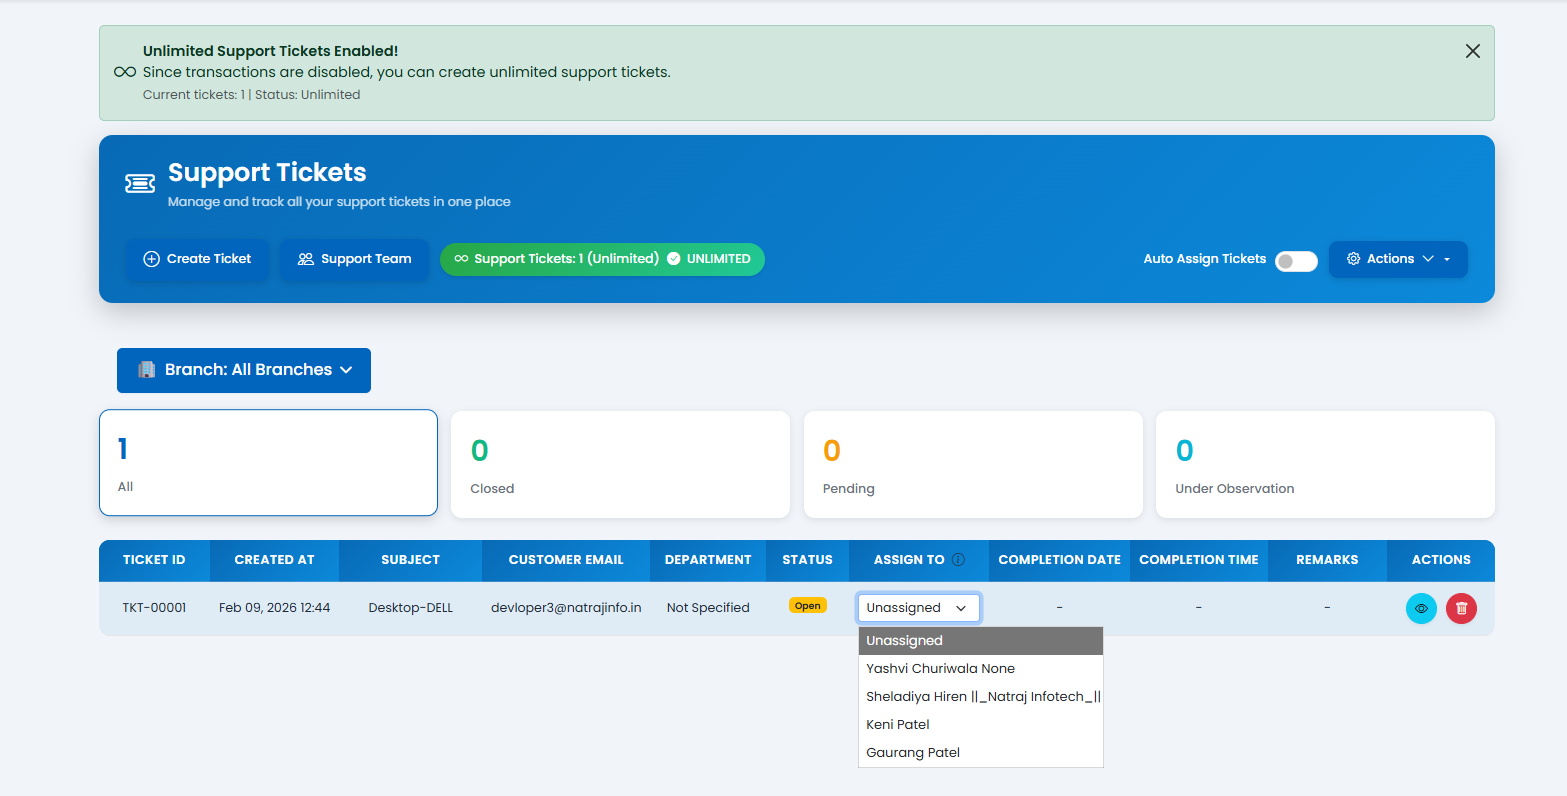The image size is (1567, 796).
Task: Click the yellow Open status badge
Action: (x=807, y=606)
